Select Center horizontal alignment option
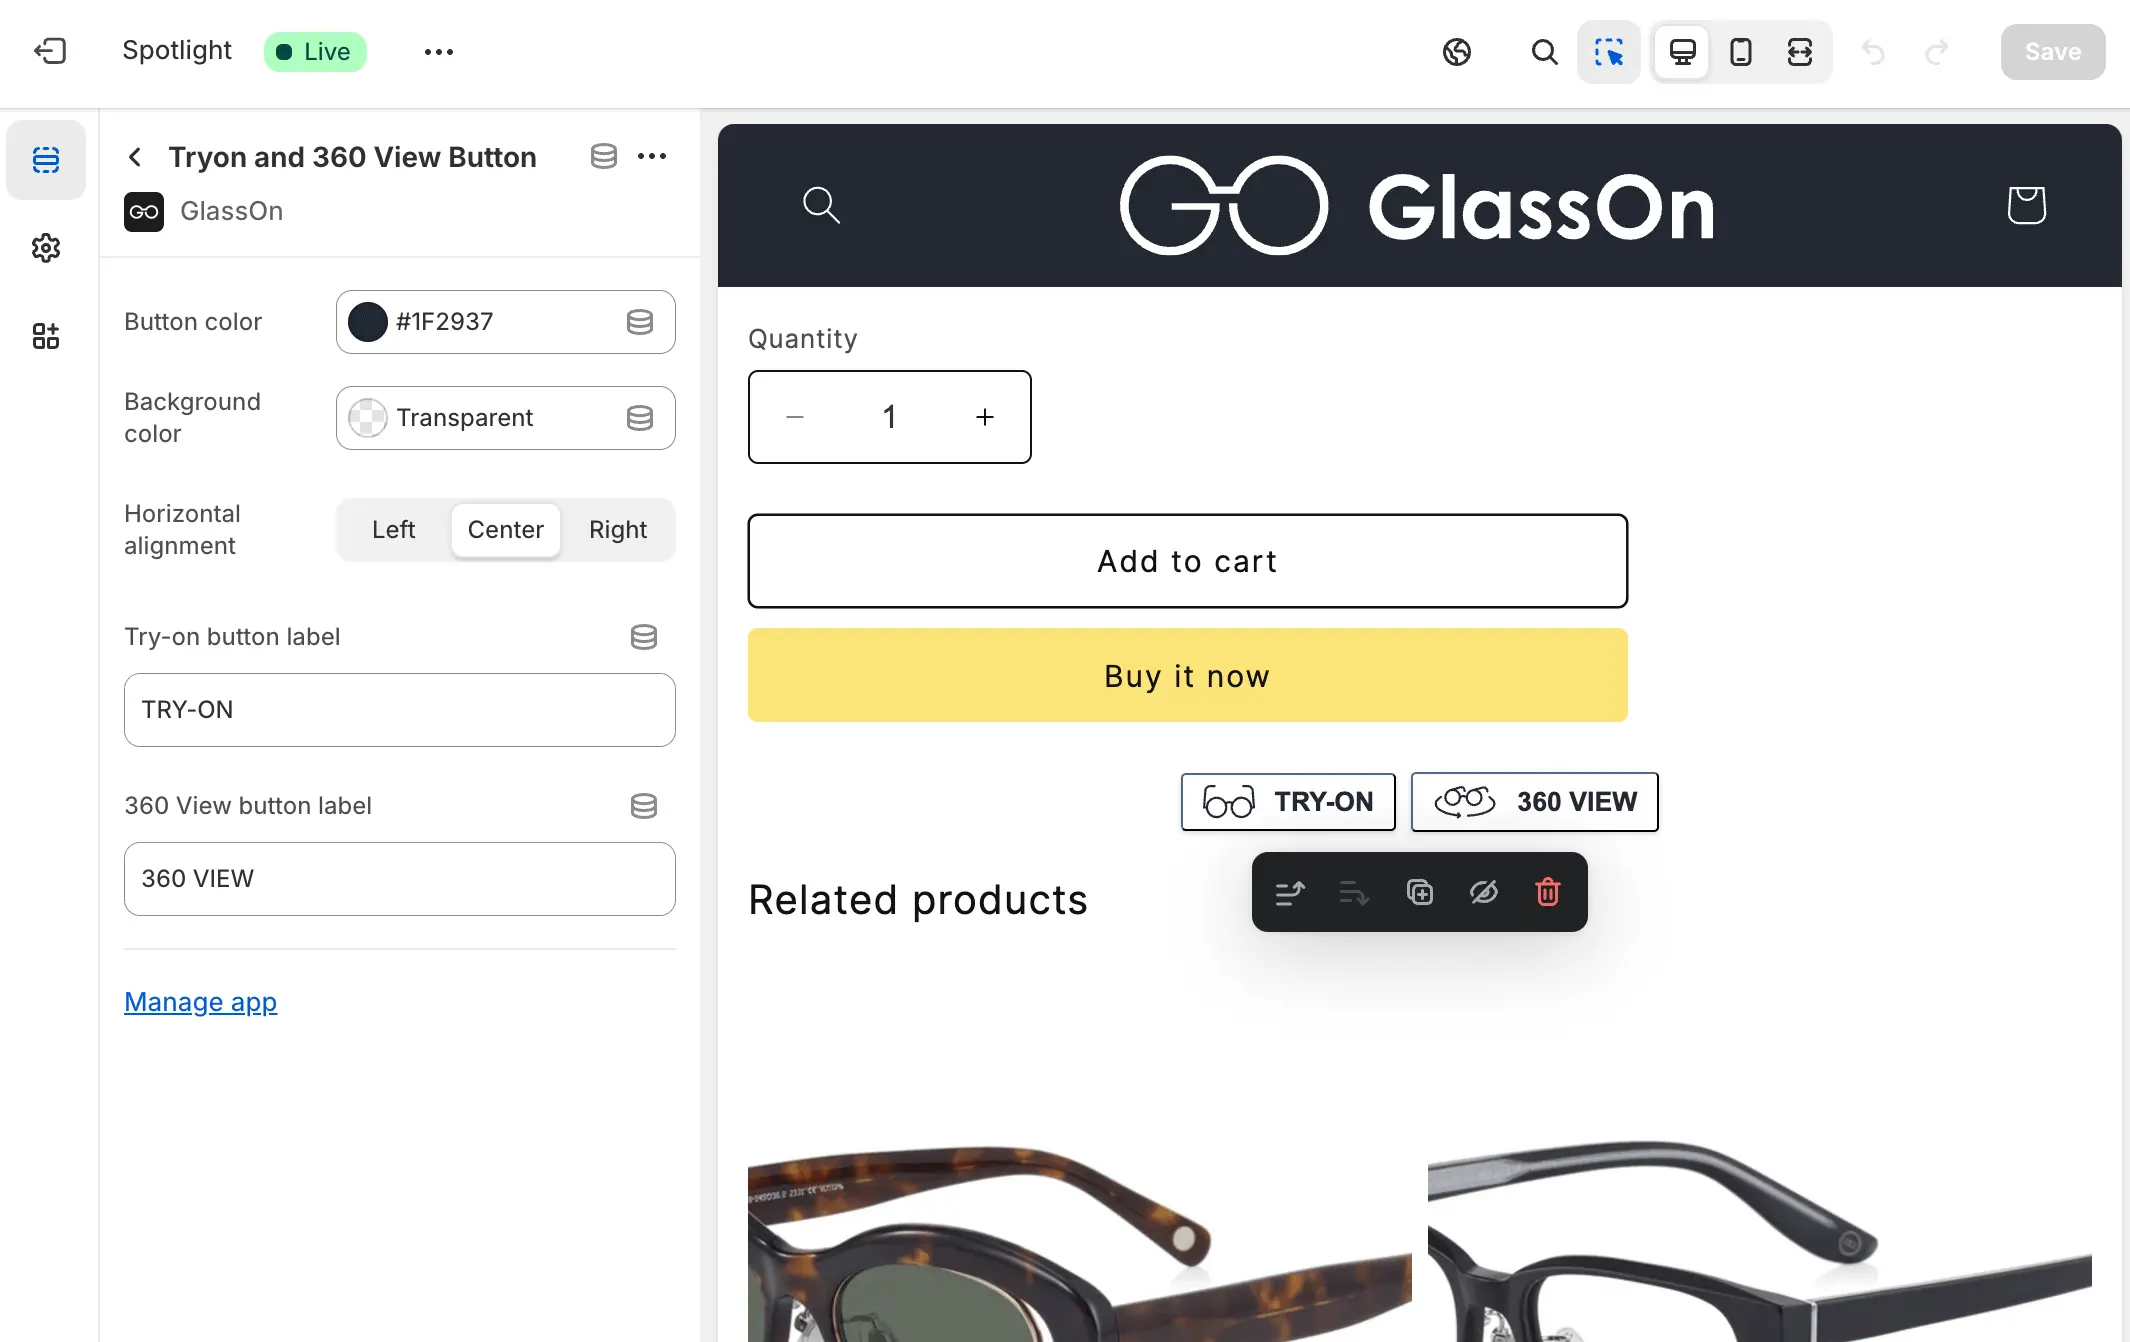 coord(505,529)
